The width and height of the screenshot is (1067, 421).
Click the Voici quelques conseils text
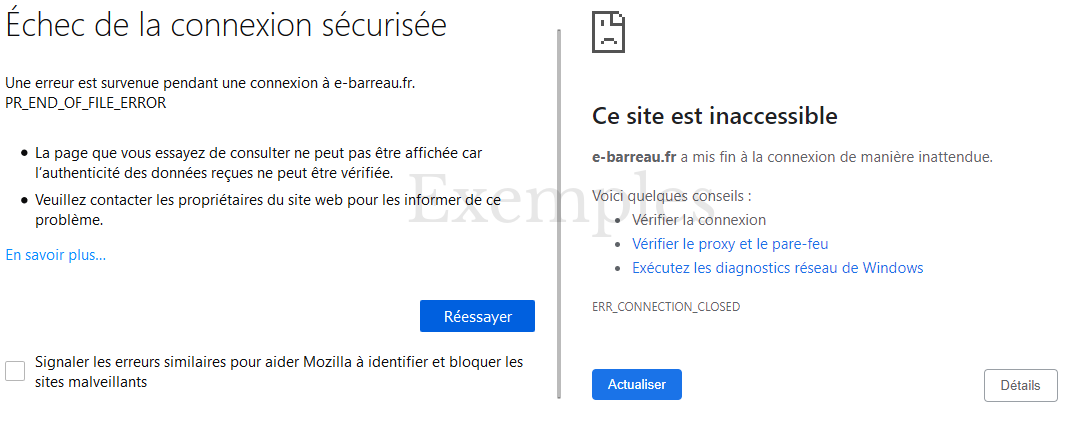coord(672,196)
